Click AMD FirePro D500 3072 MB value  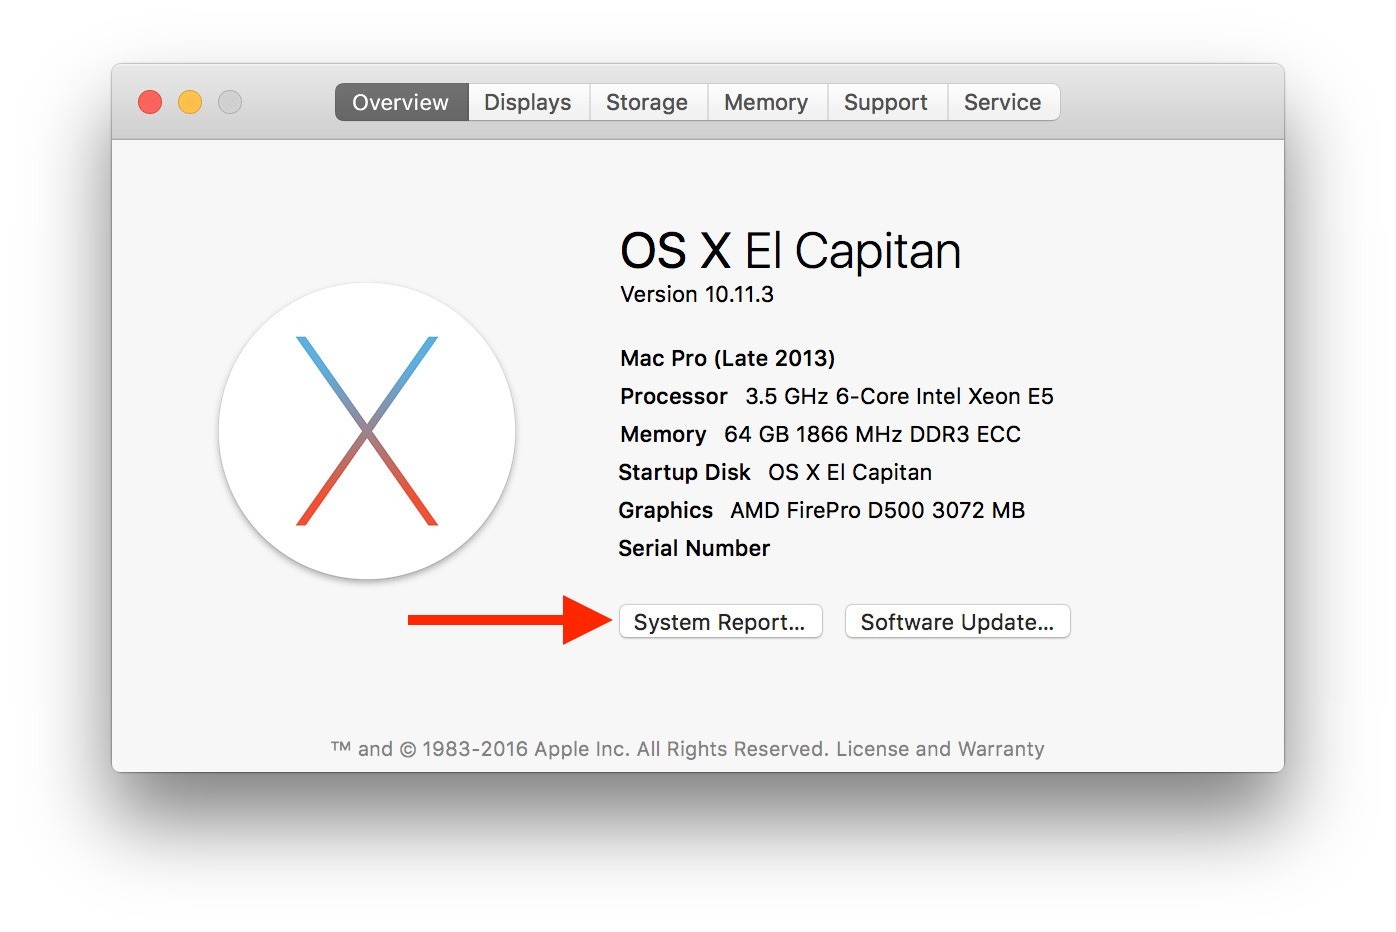[x=877, y=510]
